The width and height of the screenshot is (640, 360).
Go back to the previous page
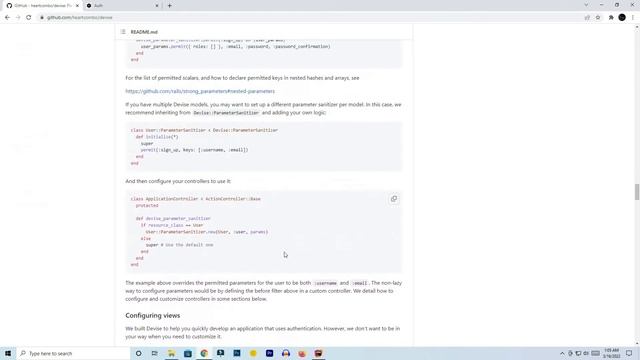click(7, 18)
